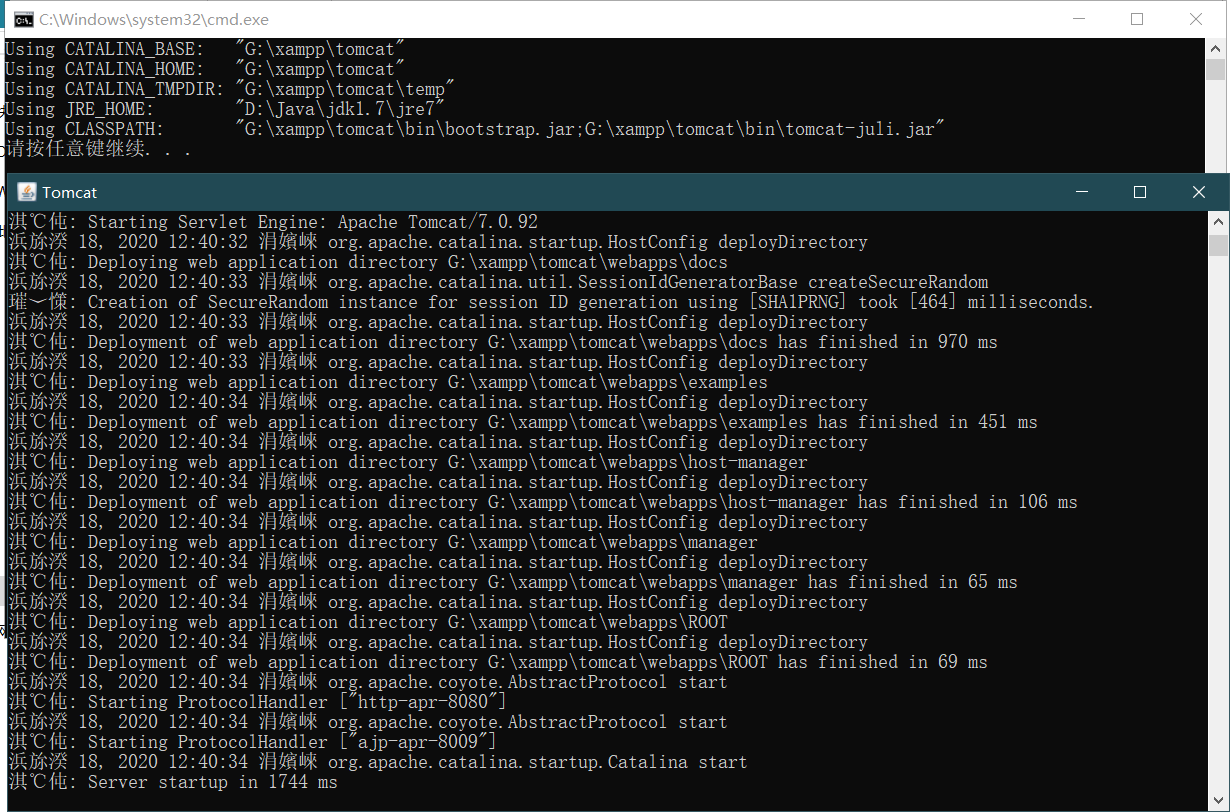Click the Tomcat Java icon in title bar
Viewport: 1231px width, 812px height.
[x=27, y=192]
